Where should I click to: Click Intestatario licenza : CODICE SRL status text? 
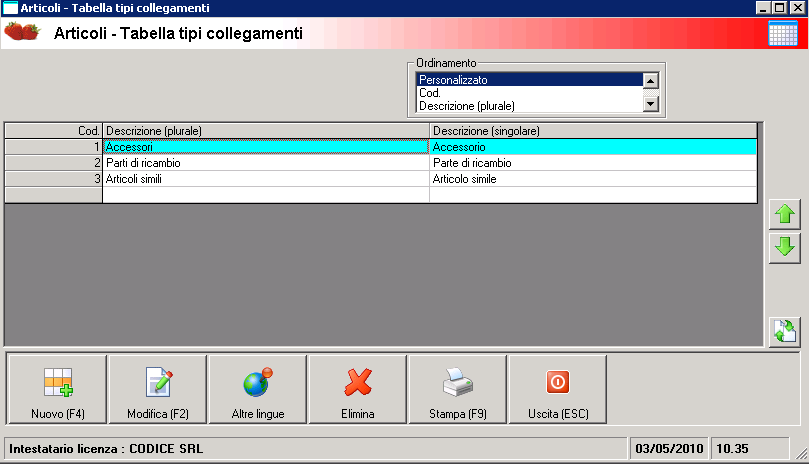(x=106, y=449)
